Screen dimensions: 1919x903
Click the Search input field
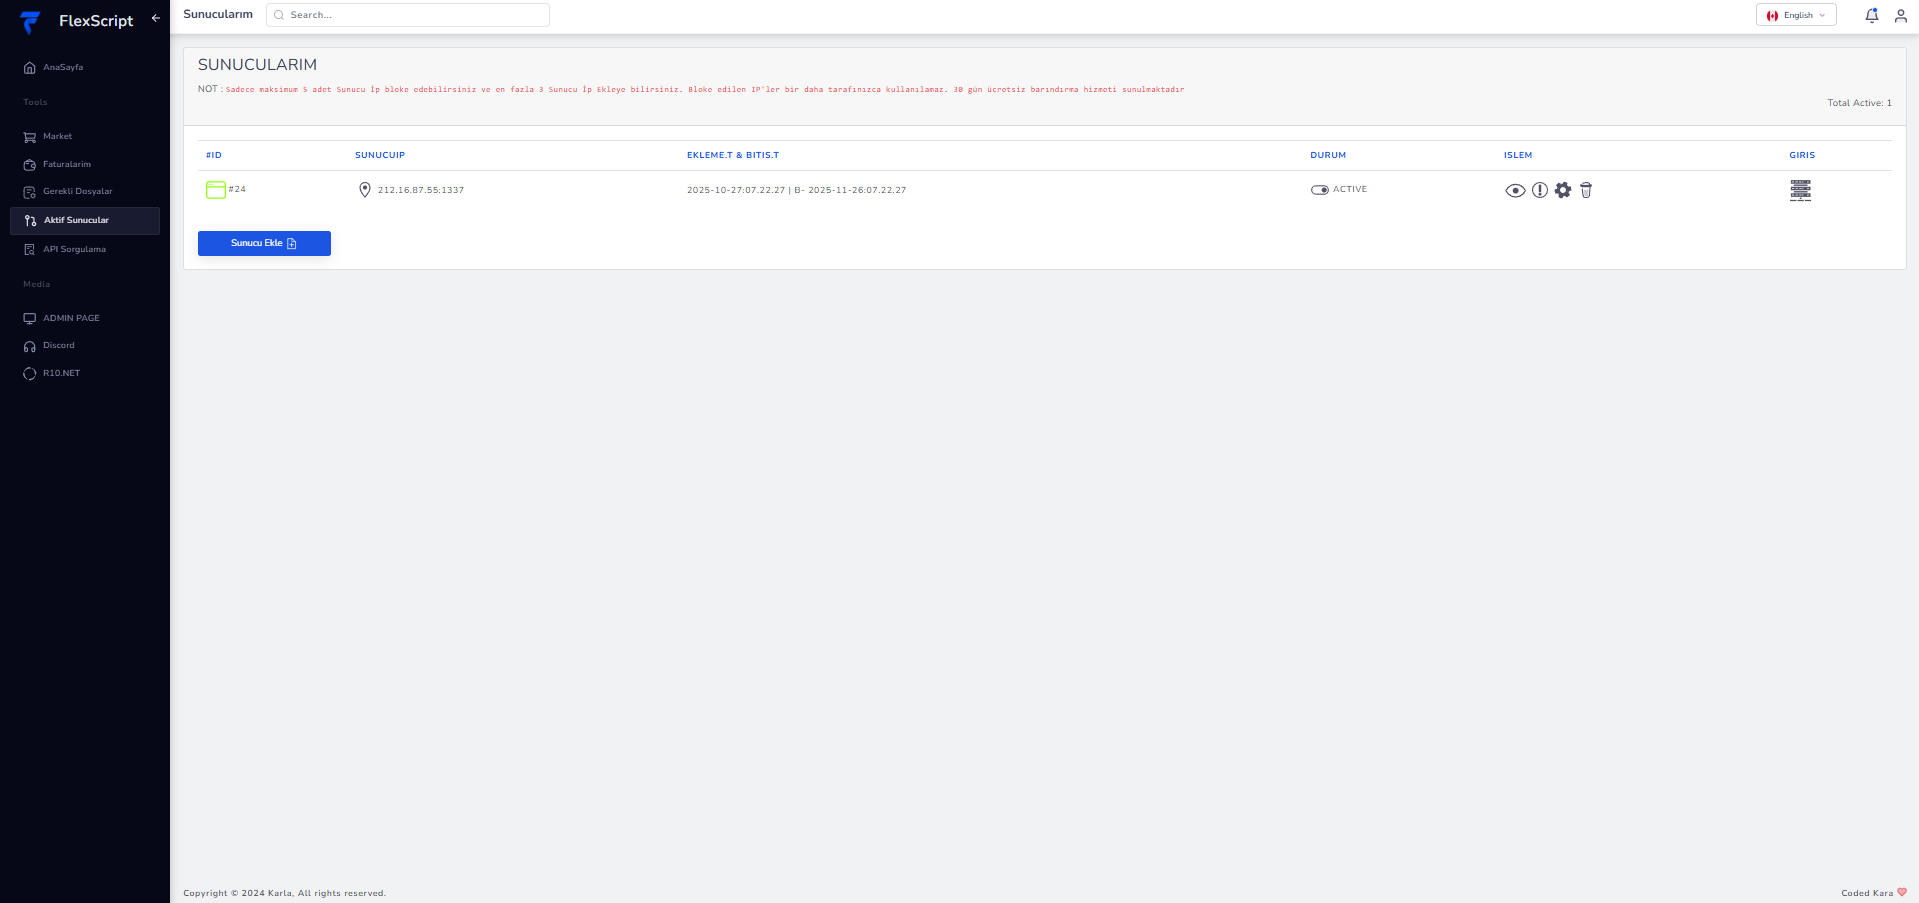(x=407, y=14)
